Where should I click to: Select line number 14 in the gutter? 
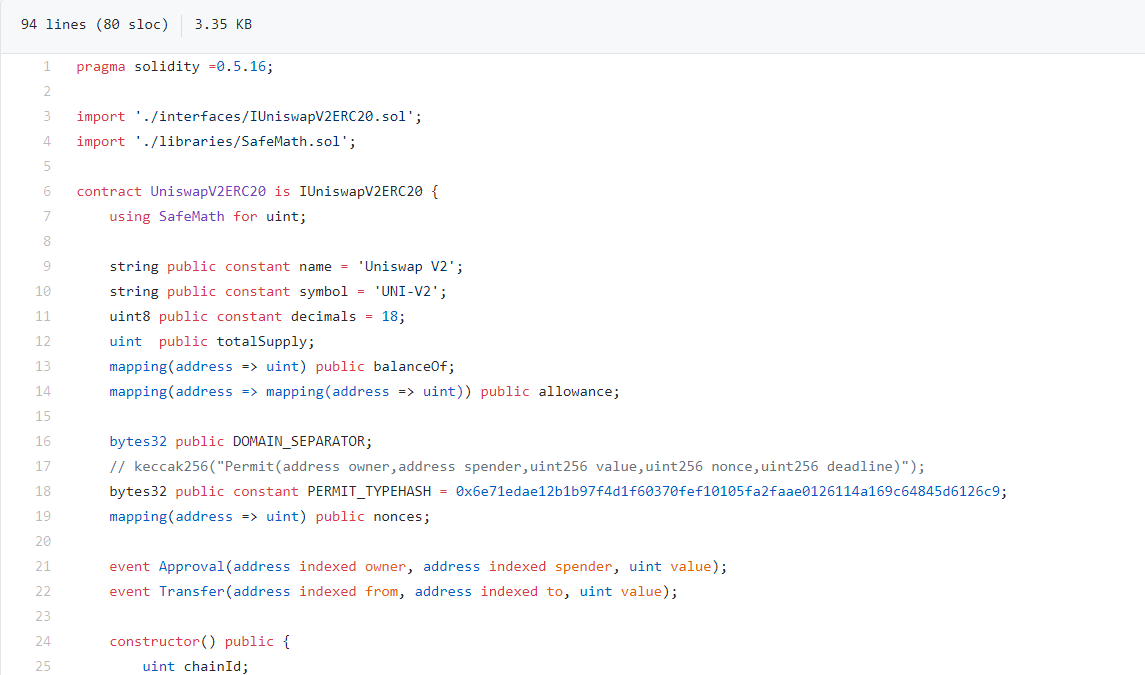click(x=43, y=392)
